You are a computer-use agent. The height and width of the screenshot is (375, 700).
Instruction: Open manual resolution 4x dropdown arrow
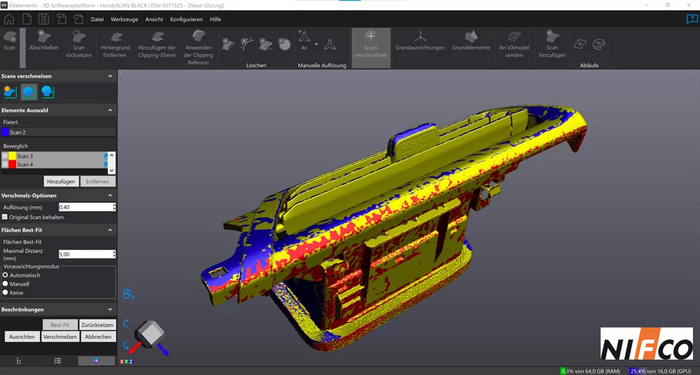[317, 44]
